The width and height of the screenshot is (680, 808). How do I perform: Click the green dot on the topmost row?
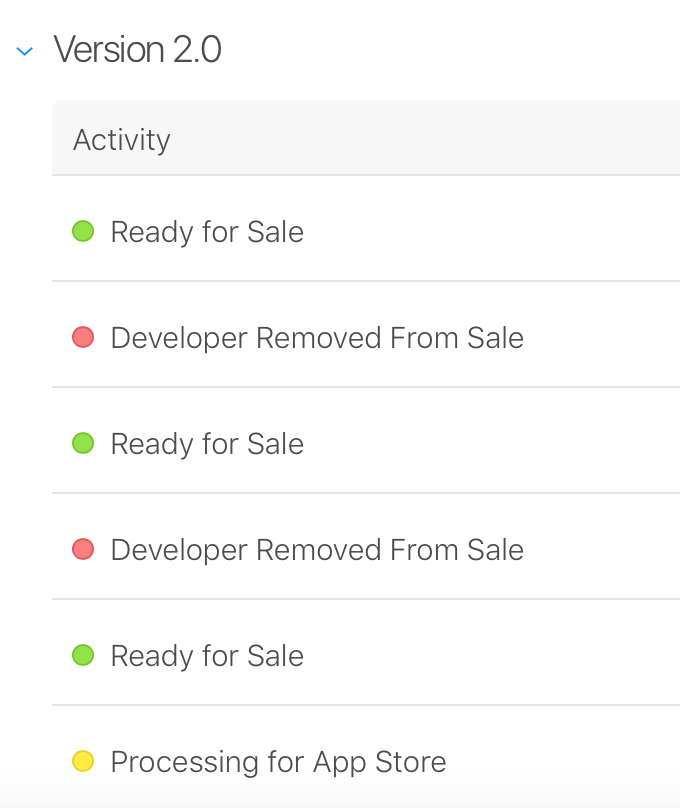(x=83, y=232)
